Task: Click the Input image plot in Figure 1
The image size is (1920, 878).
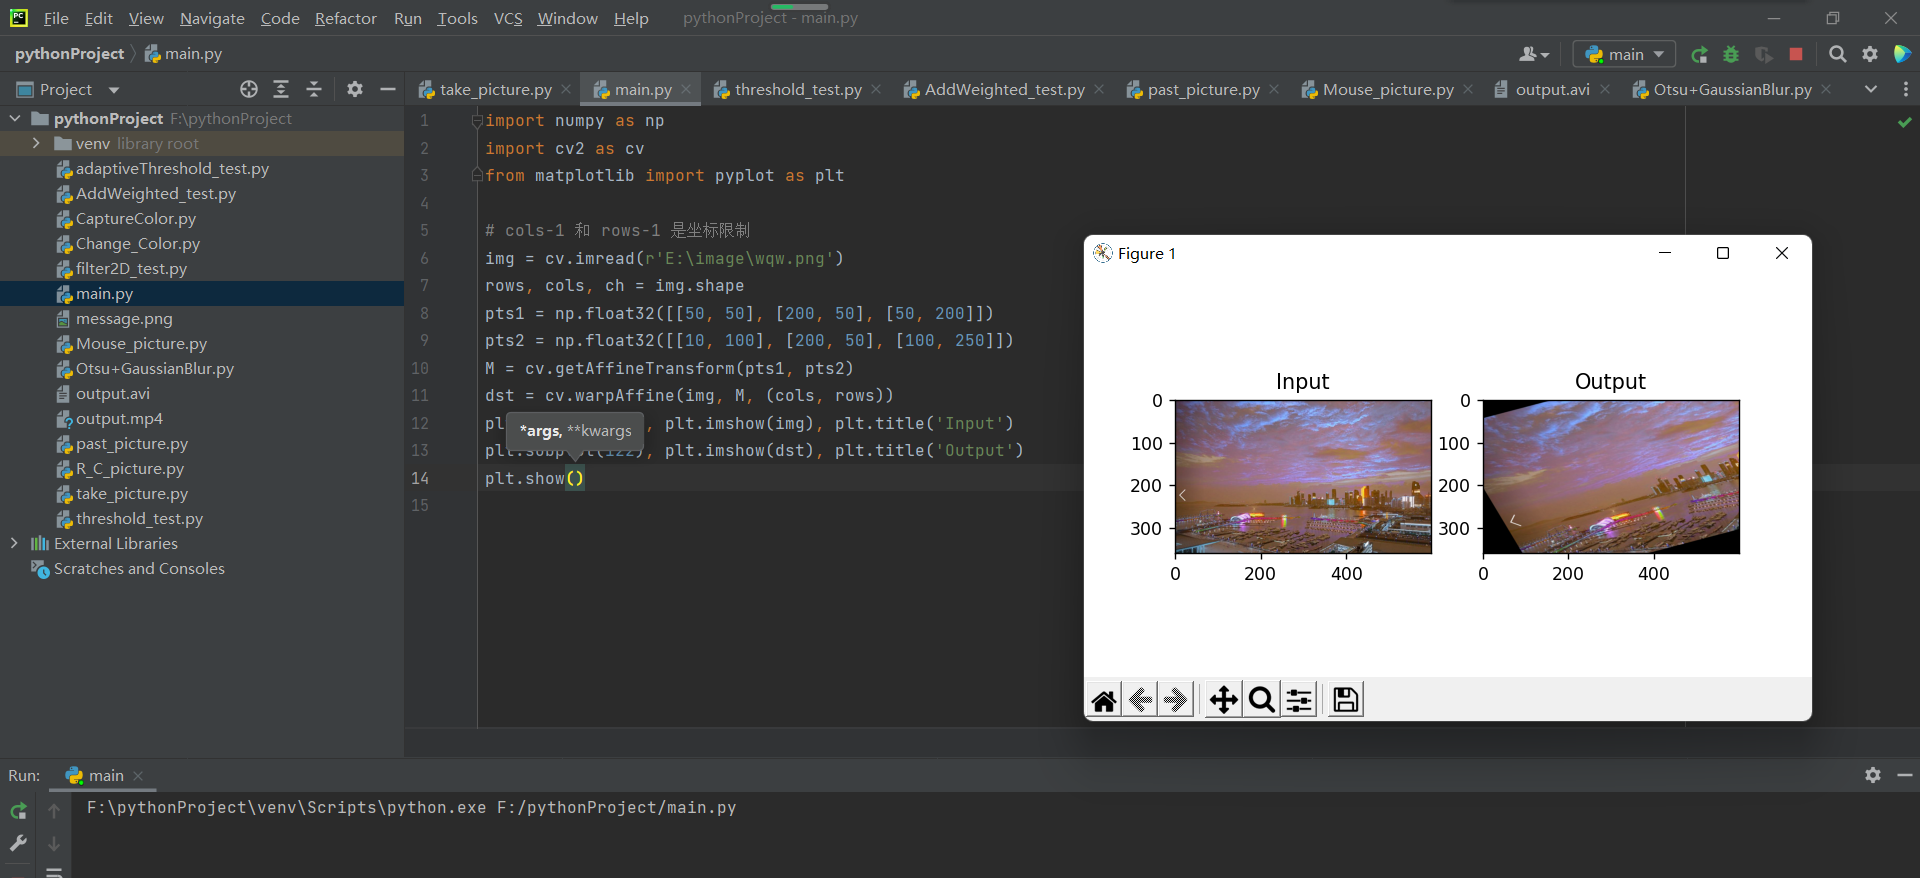Action: [1303, 477]
